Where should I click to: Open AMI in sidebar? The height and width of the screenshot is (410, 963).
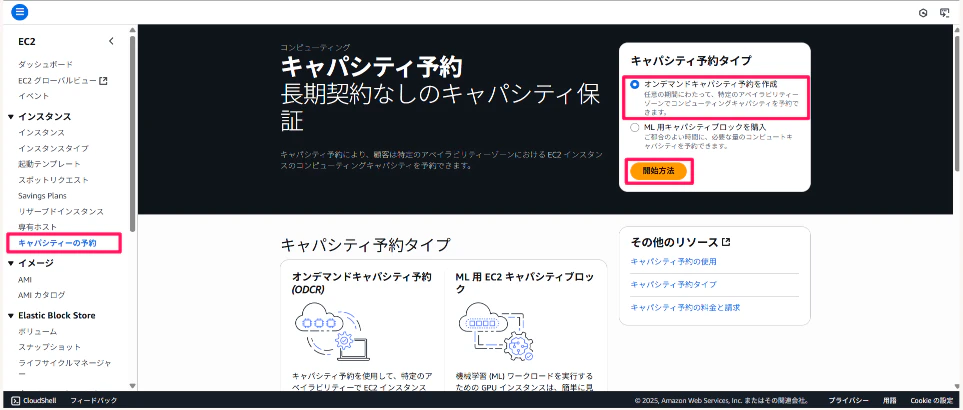25,279
